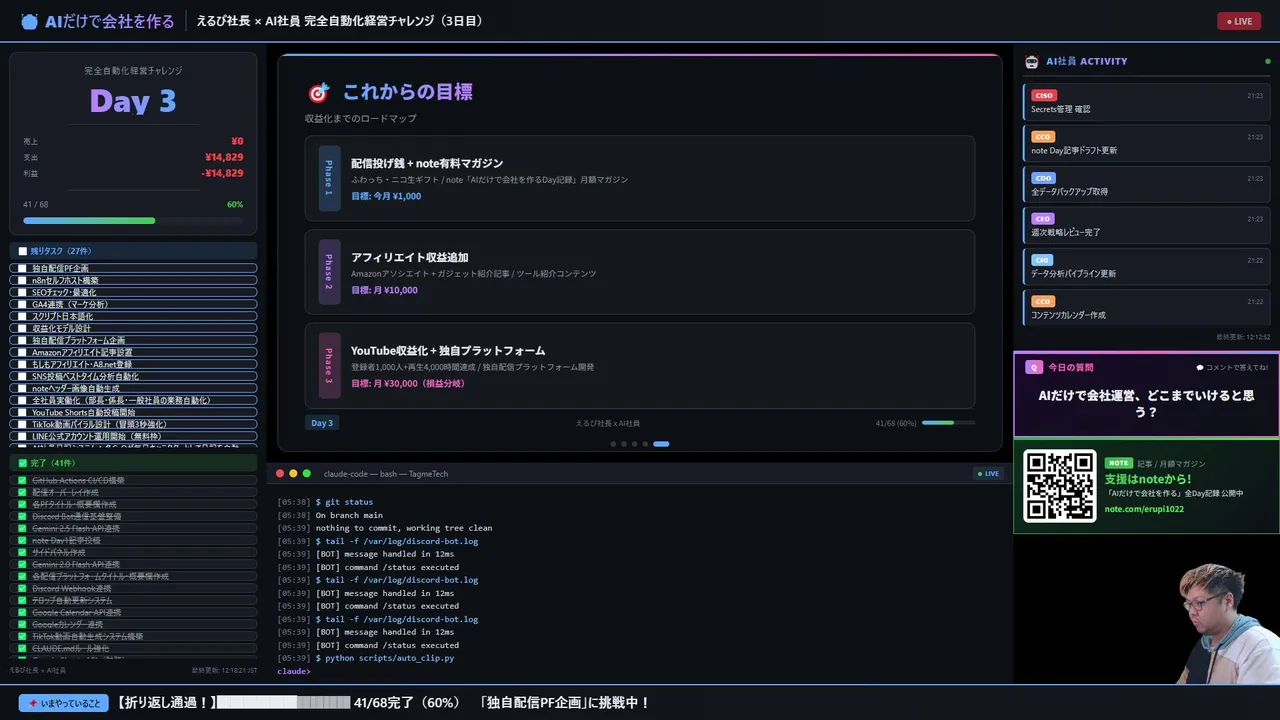
Task: Check the スクリプト日本語化 checkbox
Action: [x=22, y=316]
